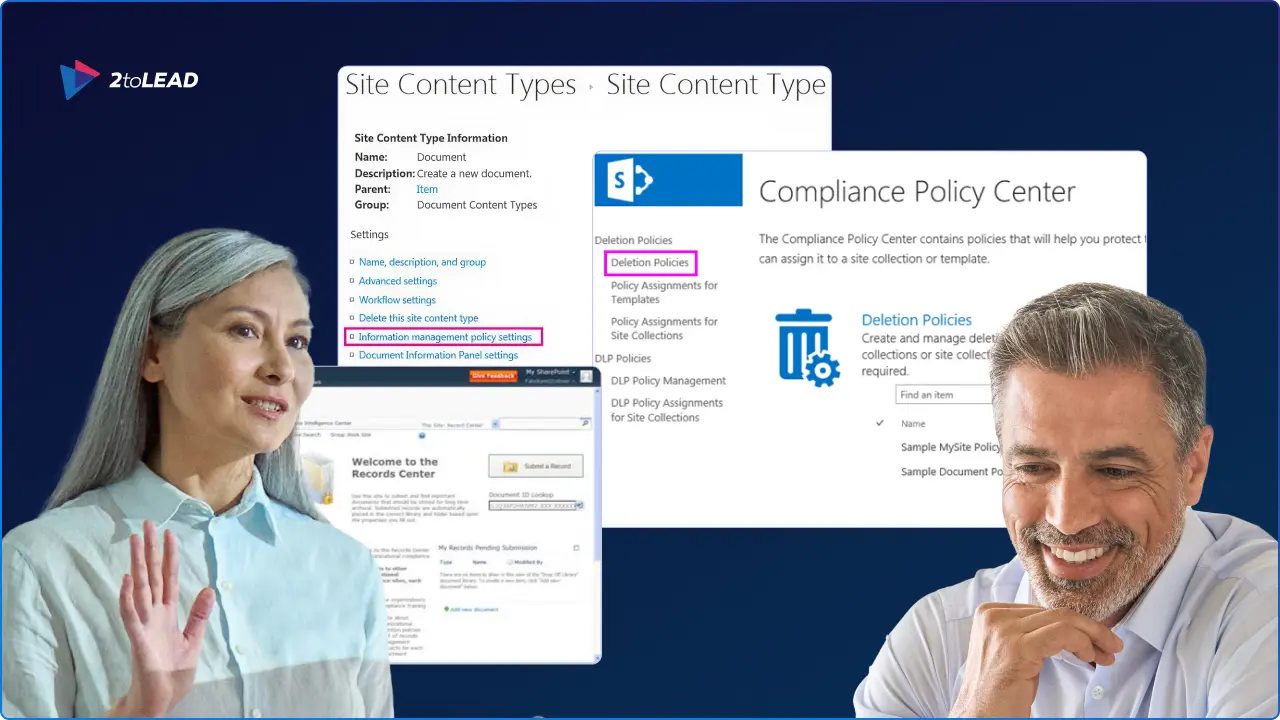1280x720 pixels.
Task: Click the Document ID Lookup field
Action: click(532, 506)
